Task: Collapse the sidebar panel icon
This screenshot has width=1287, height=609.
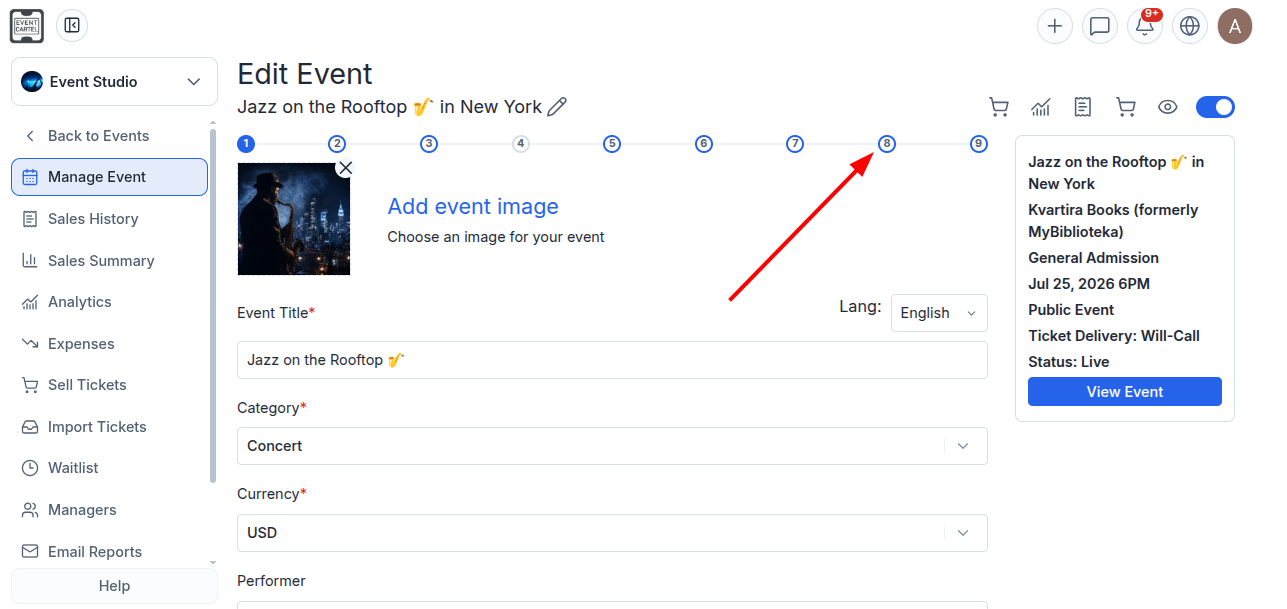Action: tap(72, 25)
